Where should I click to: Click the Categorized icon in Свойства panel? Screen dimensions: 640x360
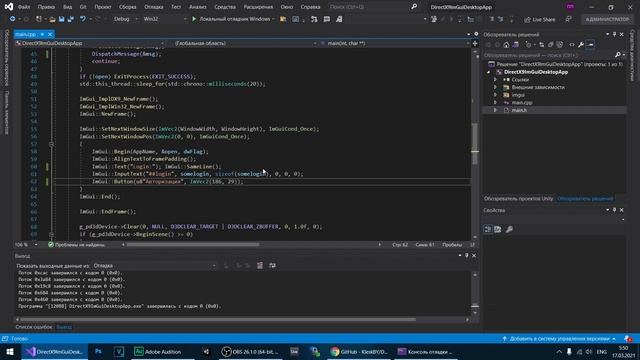488,229
